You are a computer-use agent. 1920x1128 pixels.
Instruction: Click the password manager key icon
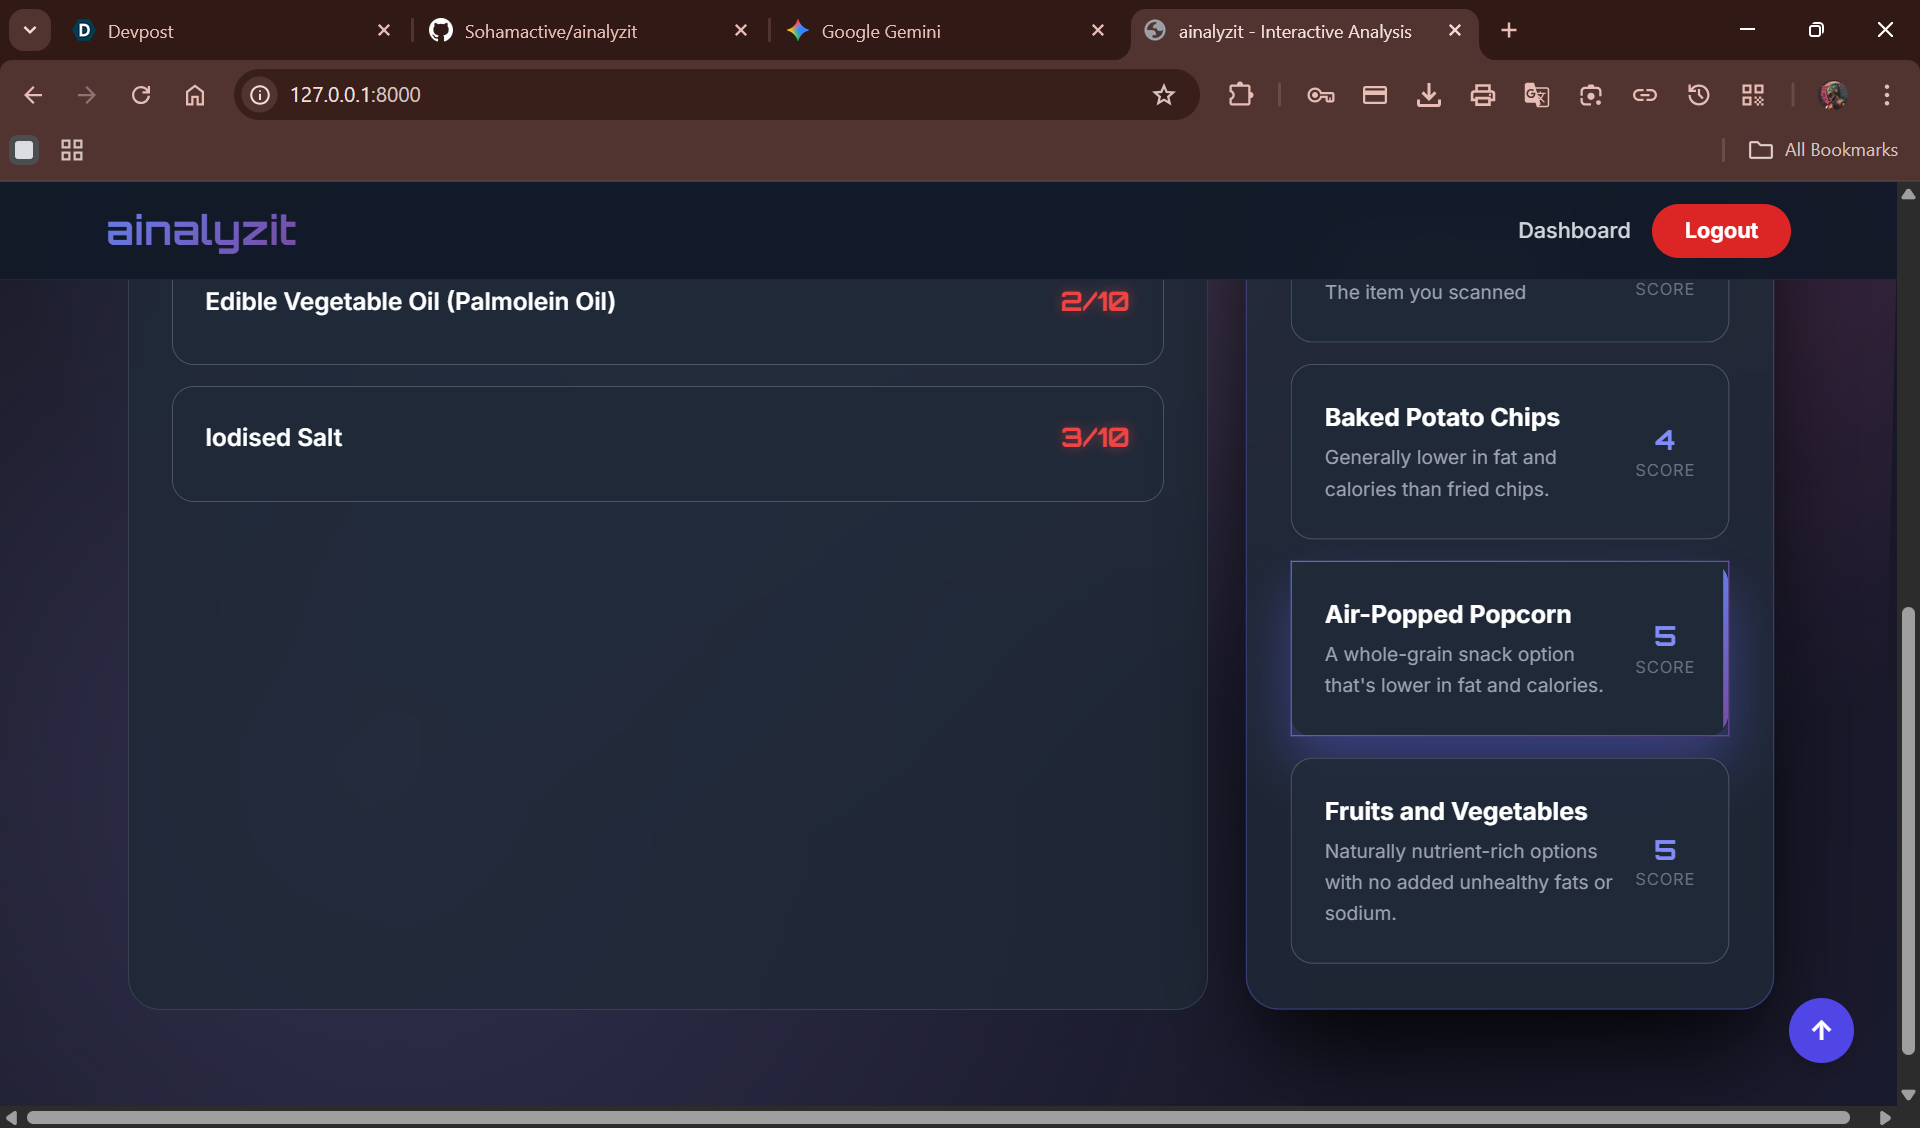point(1320,95)
